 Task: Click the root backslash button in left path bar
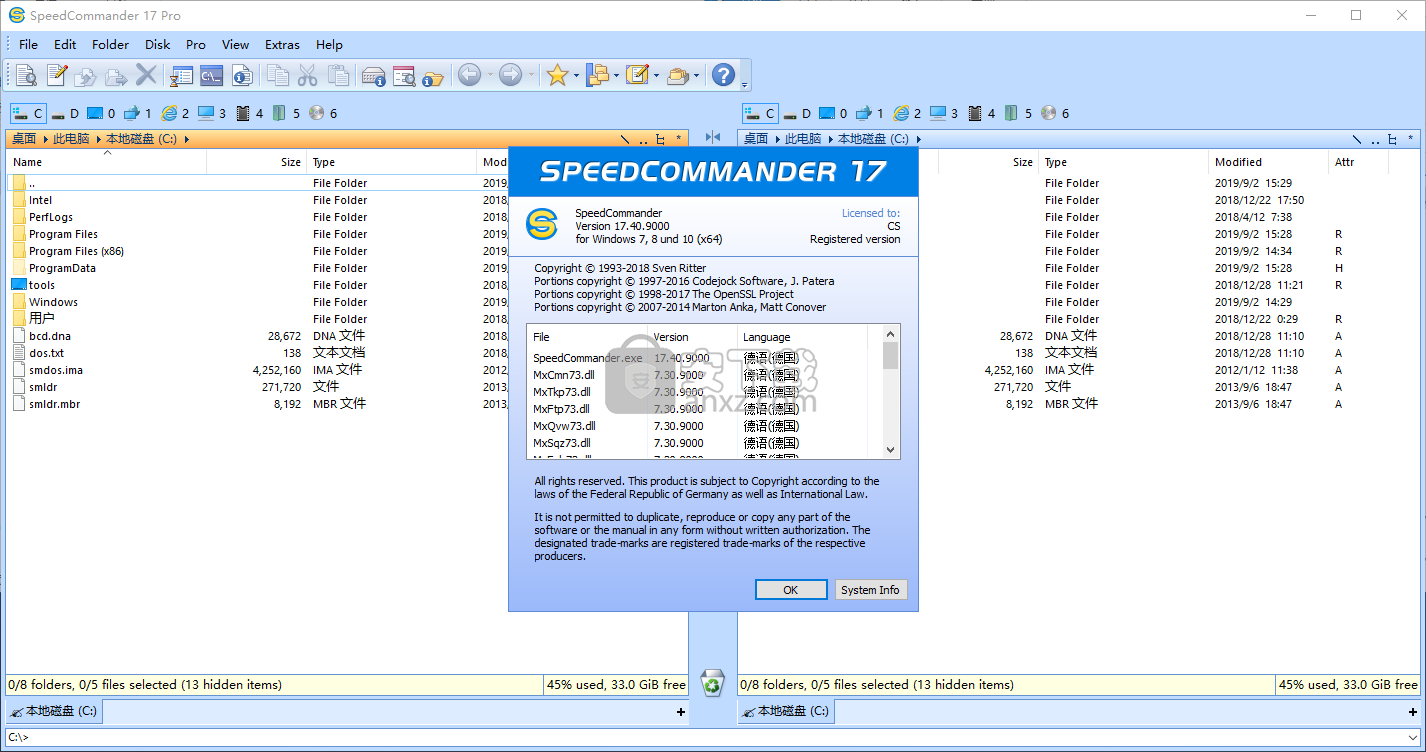(625, 139)
